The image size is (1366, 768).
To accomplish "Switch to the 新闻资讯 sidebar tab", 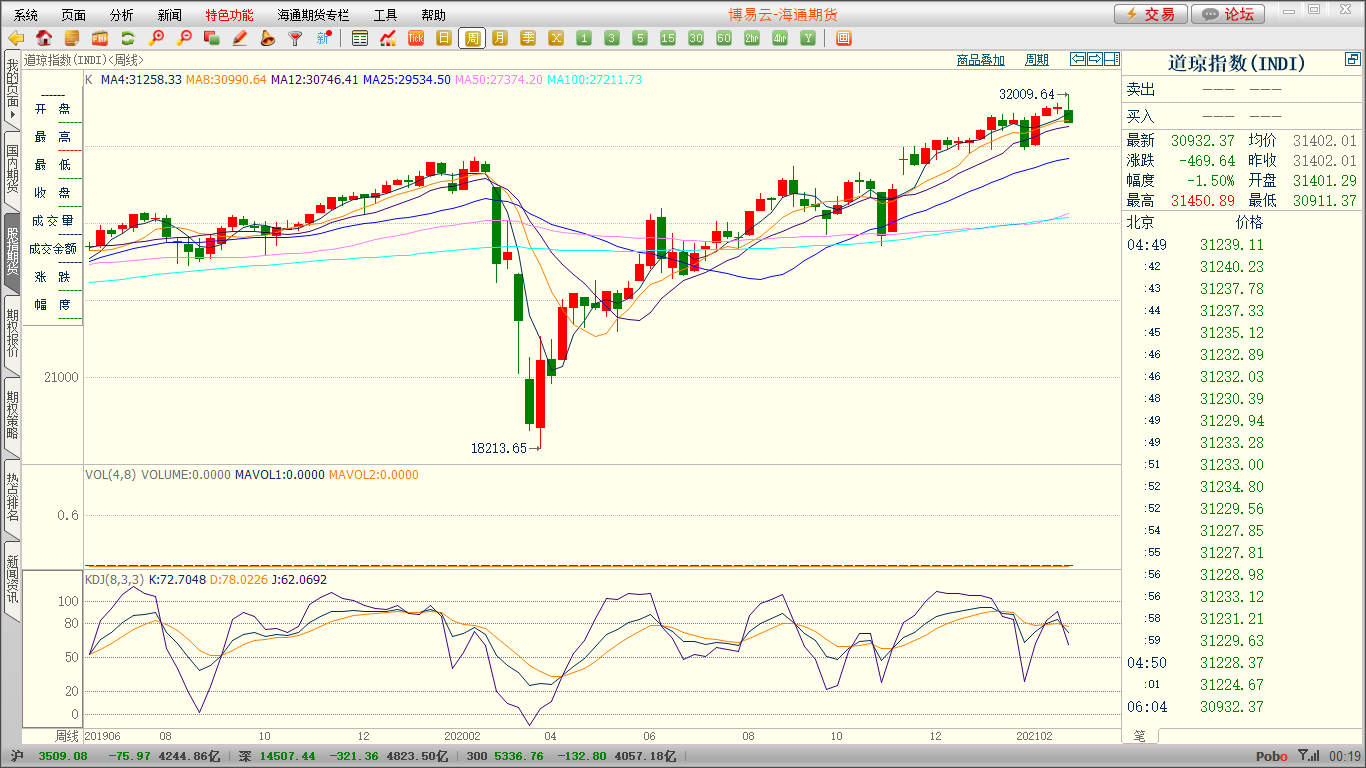I will [12, 580].
